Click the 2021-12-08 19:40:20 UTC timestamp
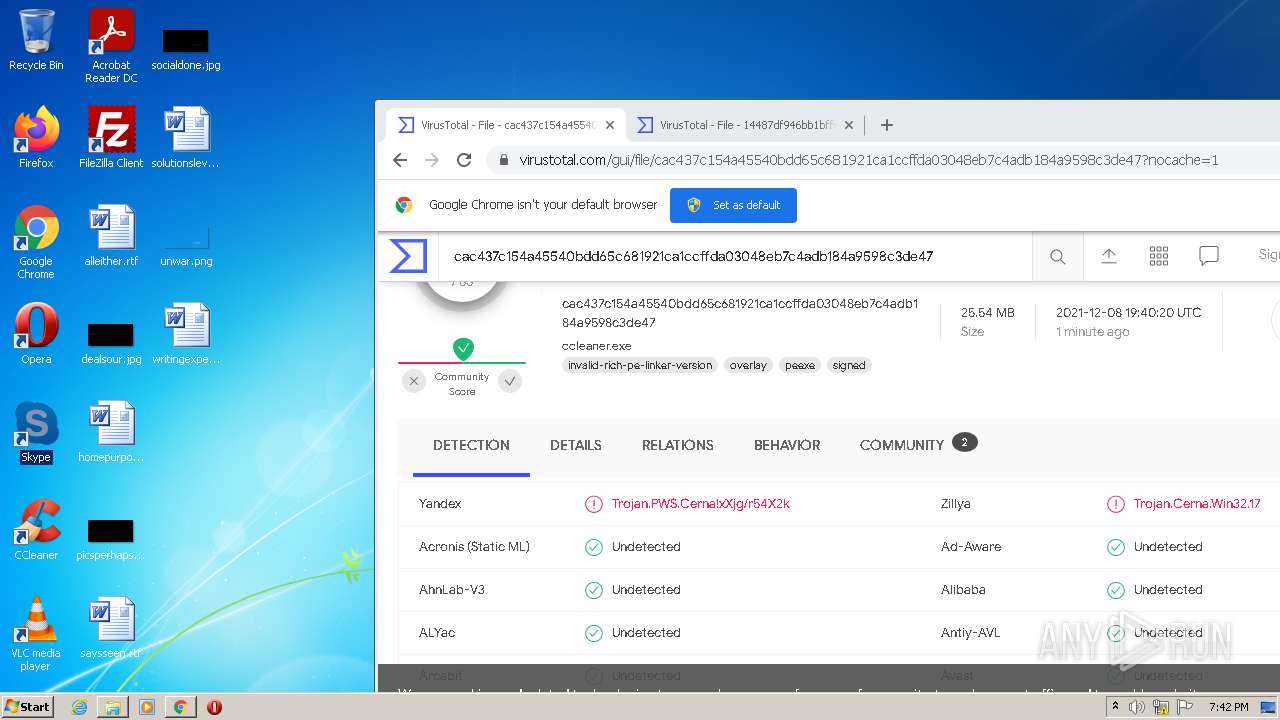 point(1129,313)
